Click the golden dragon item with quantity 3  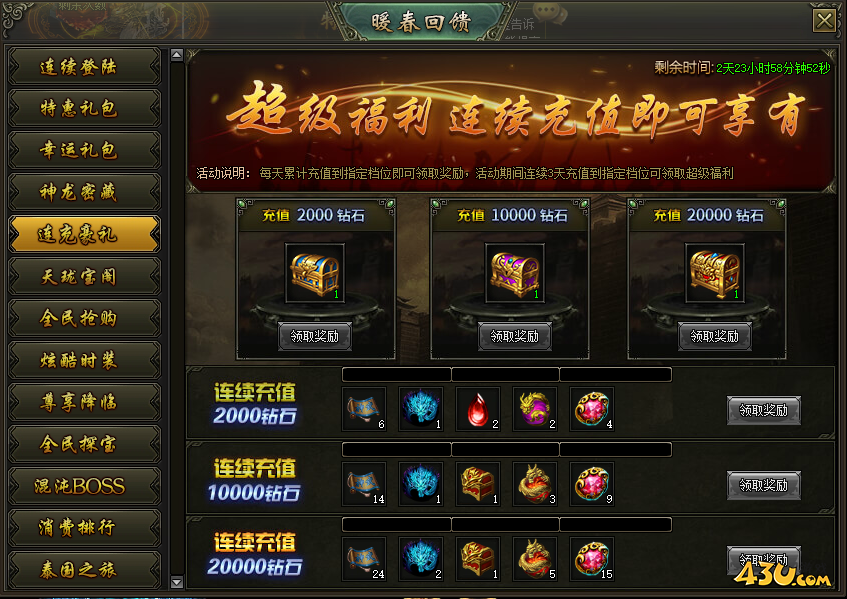click(535, 484)
